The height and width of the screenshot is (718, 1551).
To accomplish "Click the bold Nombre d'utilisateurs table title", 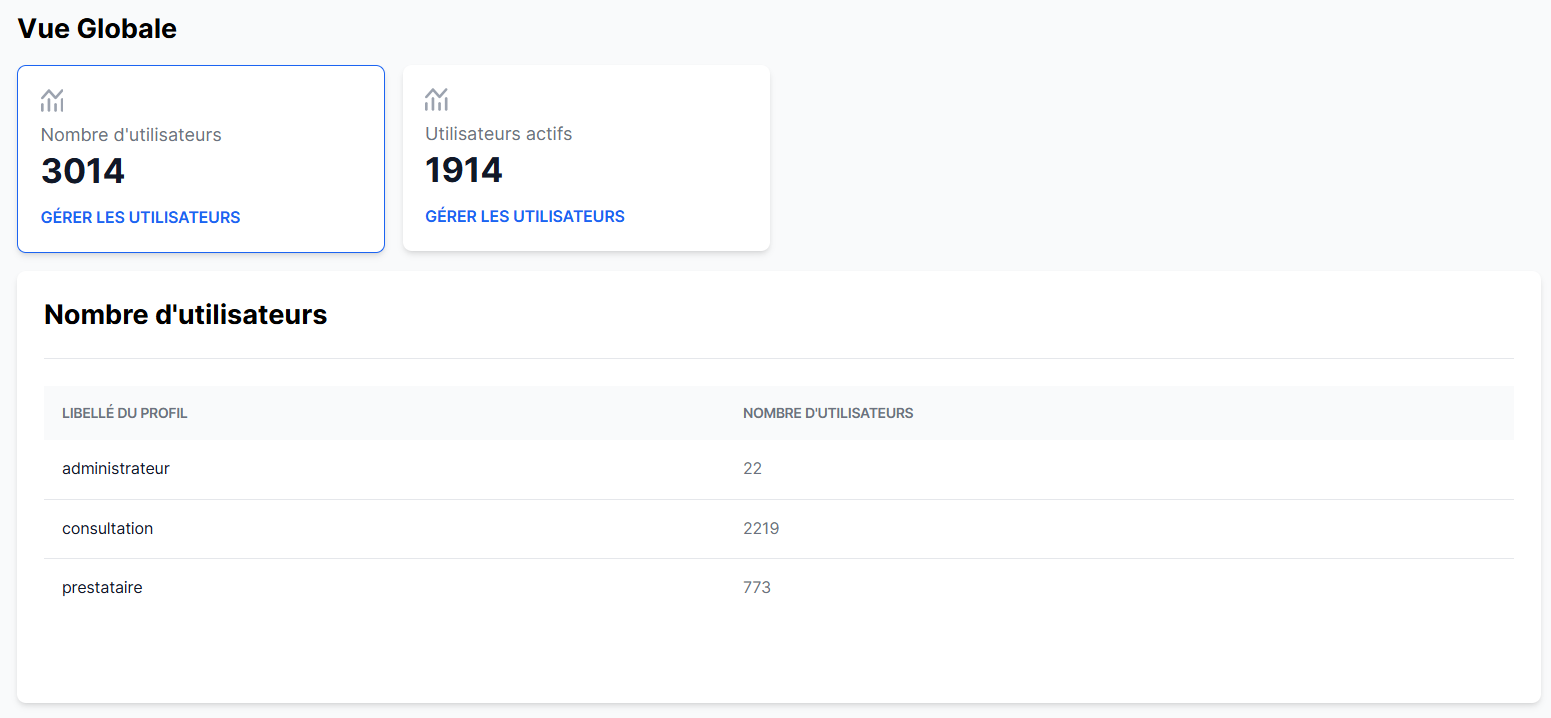I will point(186,315).
